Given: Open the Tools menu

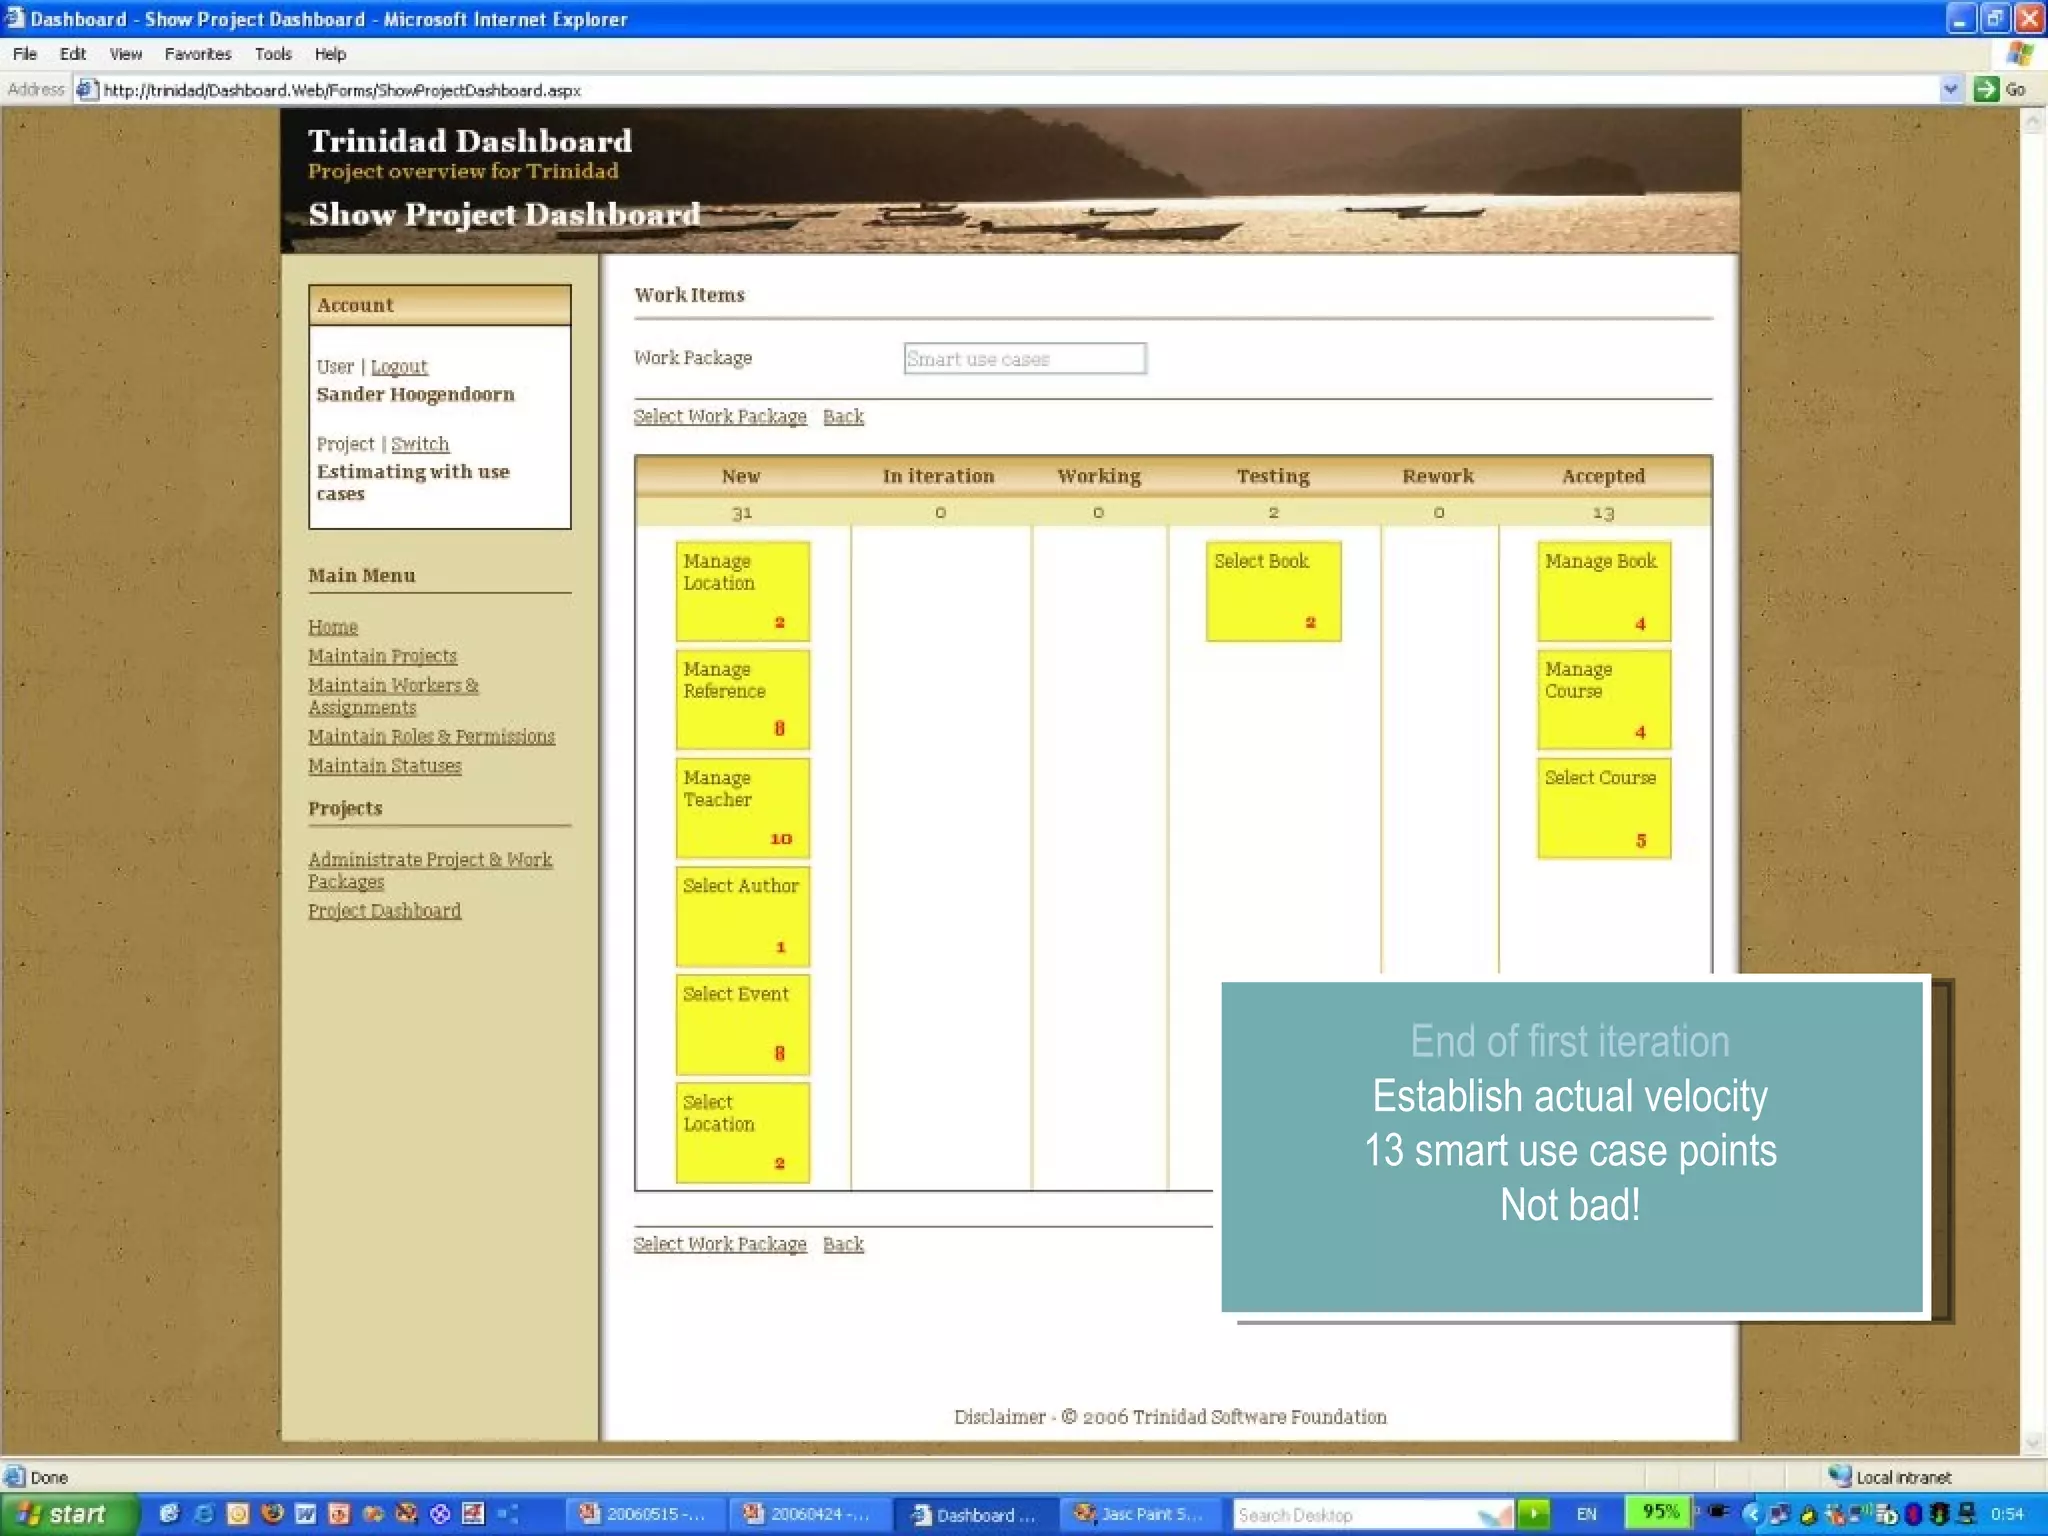Looking at the screenshot, I should pos(273,54).
